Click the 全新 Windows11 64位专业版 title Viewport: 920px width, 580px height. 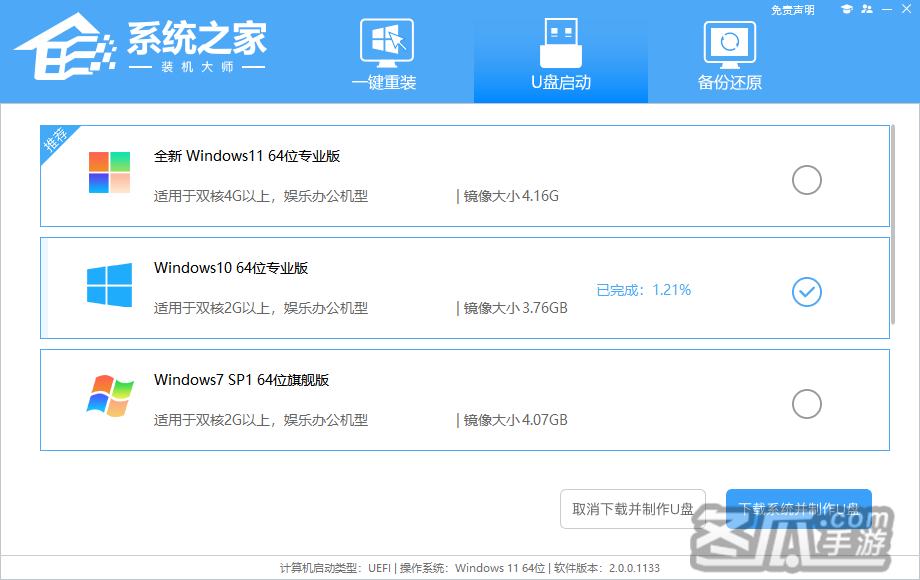(x=247, y=156)
